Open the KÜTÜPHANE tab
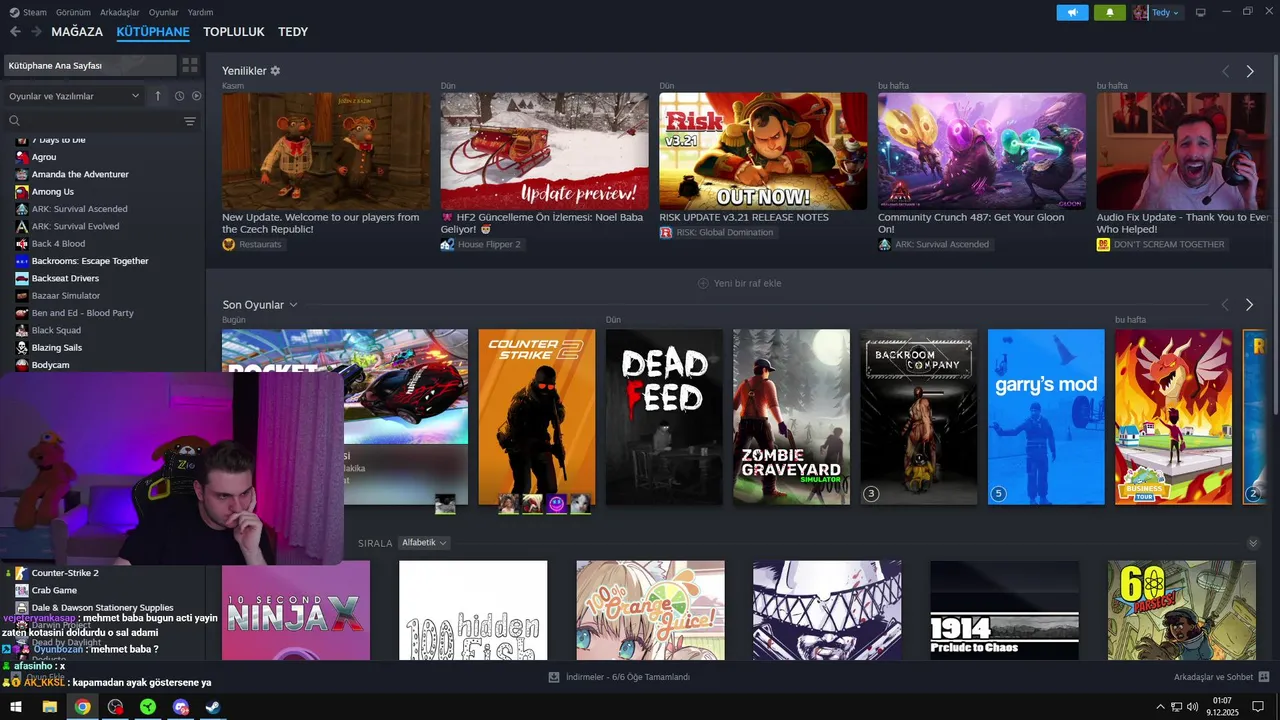Screen dimensions: 1280x720 tap(153, 32)
